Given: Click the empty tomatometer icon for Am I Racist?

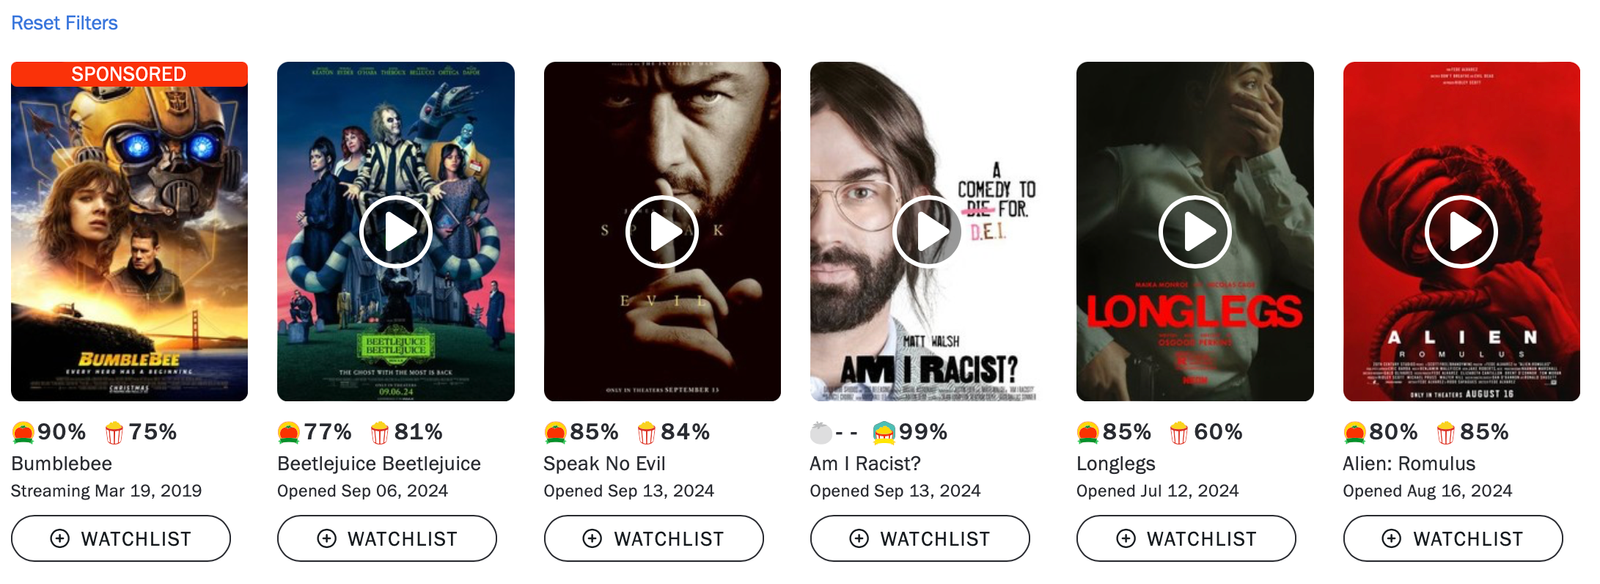Looking at the screenshot, I should point(821,432).
